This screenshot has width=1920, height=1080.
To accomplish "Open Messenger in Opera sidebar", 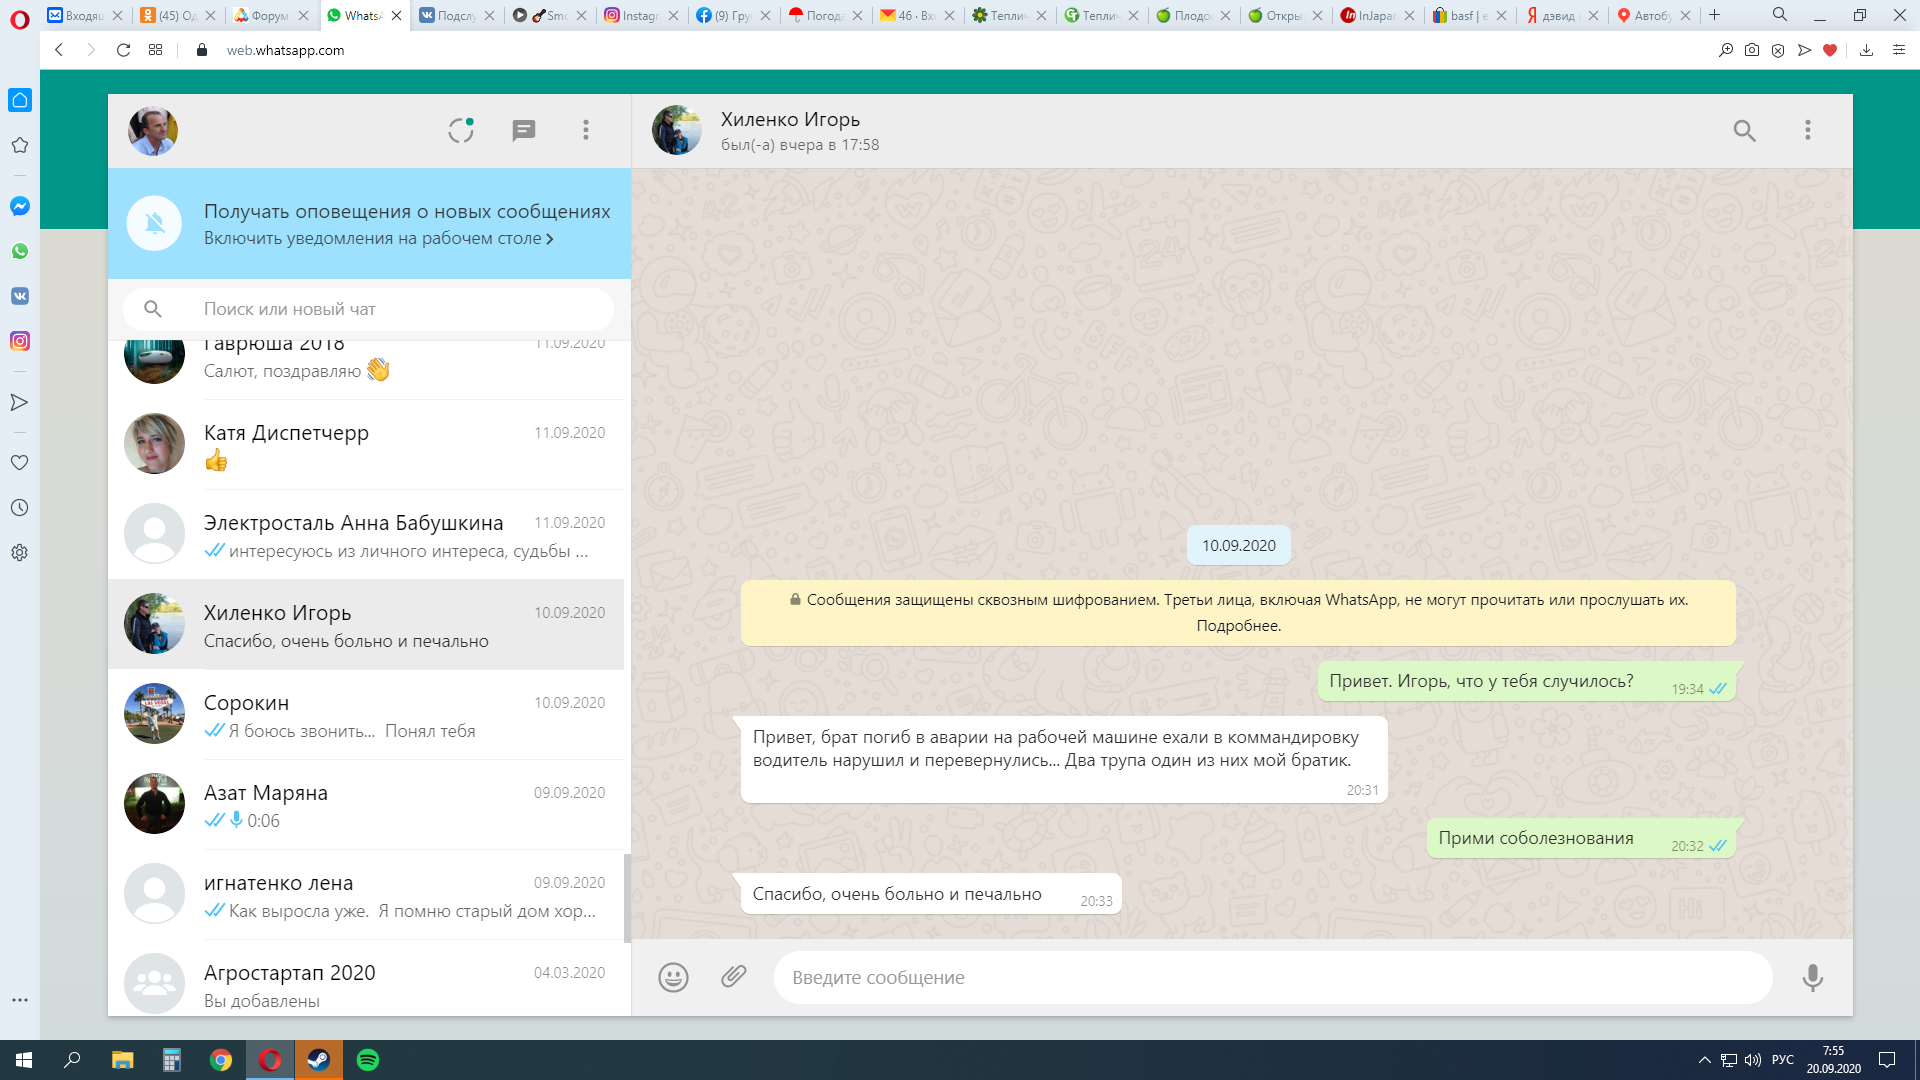I will point(19,206).
